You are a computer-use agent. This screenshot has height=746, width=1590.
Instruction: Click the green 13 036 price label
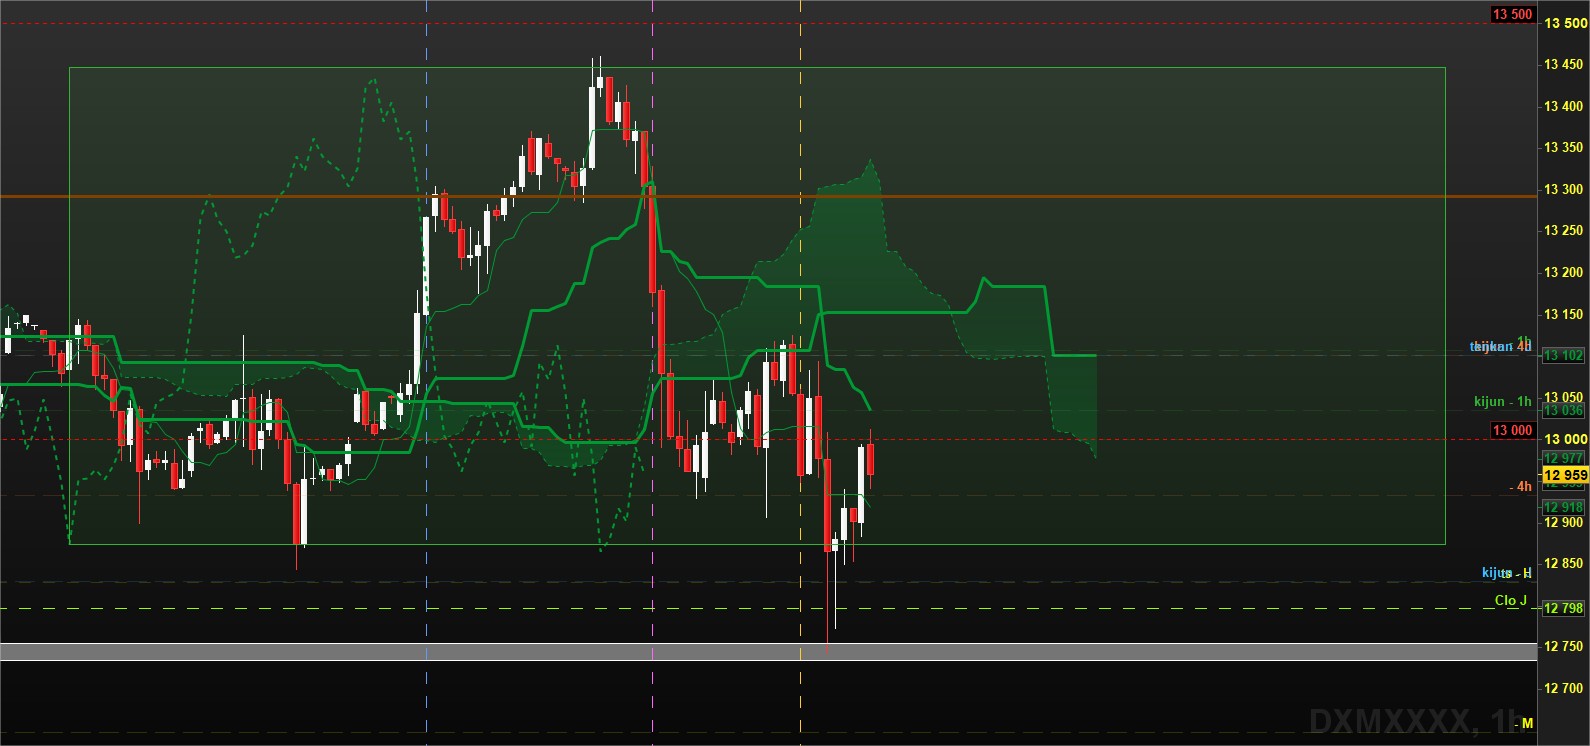click(1563, 410)
